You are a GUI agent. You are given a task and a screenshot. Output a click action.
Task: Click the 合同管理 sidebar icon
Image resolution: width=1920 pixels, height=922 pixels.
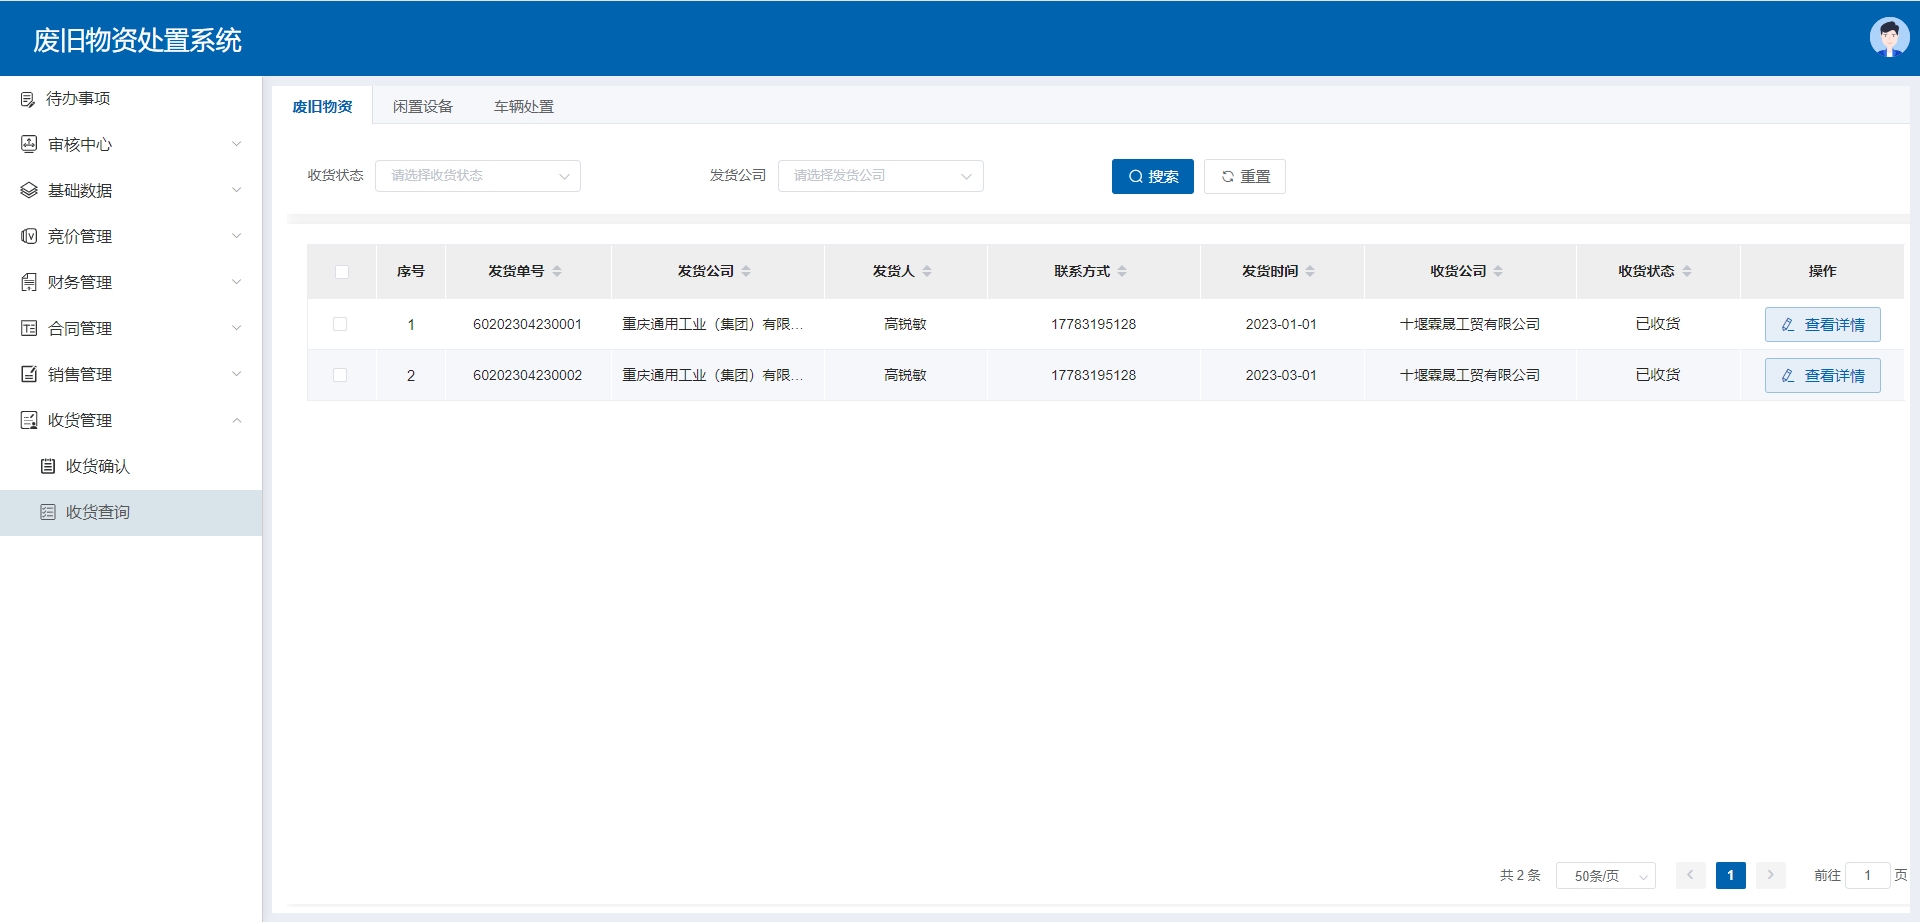pyautogui.click(x=29, y=329)
